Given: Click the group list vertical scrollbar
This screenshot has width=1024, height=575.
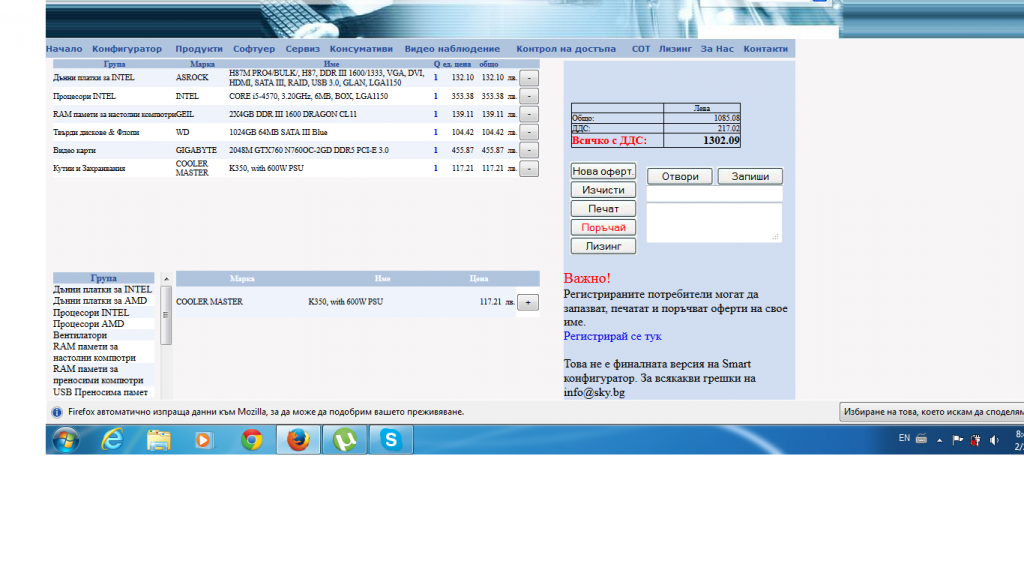Looking at the screenshot, I should (166, 330).
